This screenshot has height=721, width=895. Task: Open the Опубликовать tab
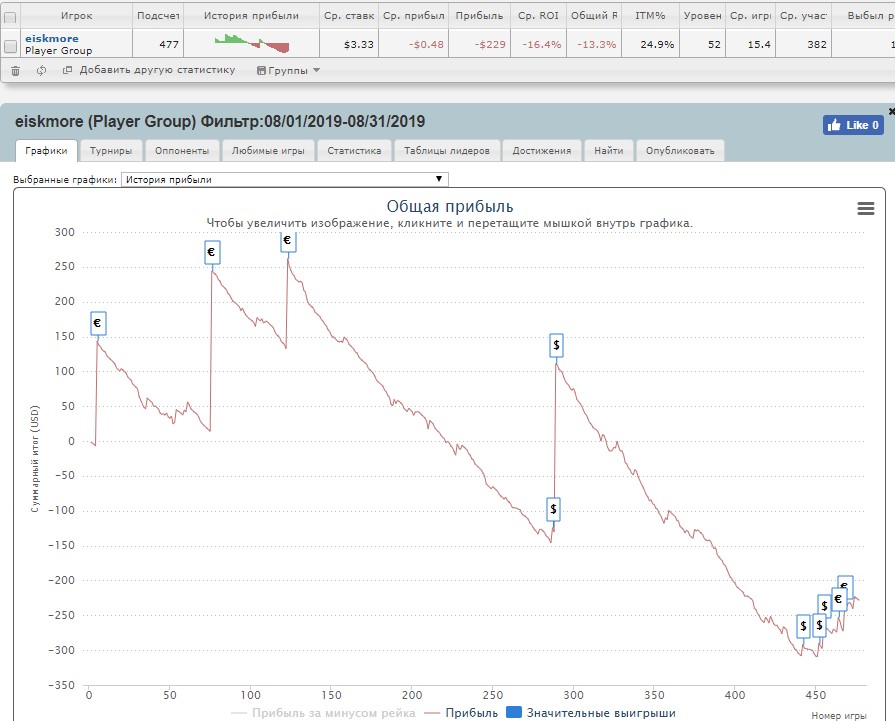680,151
